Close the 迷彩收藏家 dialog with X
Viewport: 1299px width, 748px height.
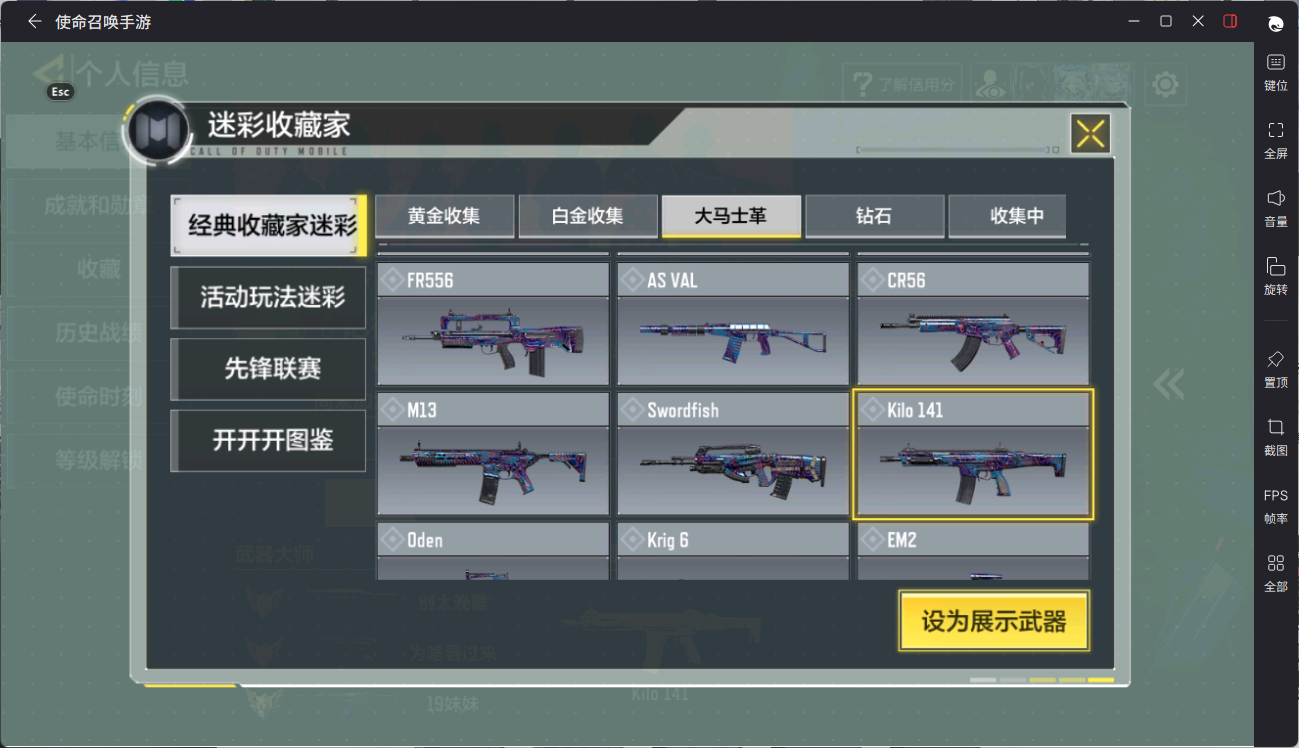1091,133
